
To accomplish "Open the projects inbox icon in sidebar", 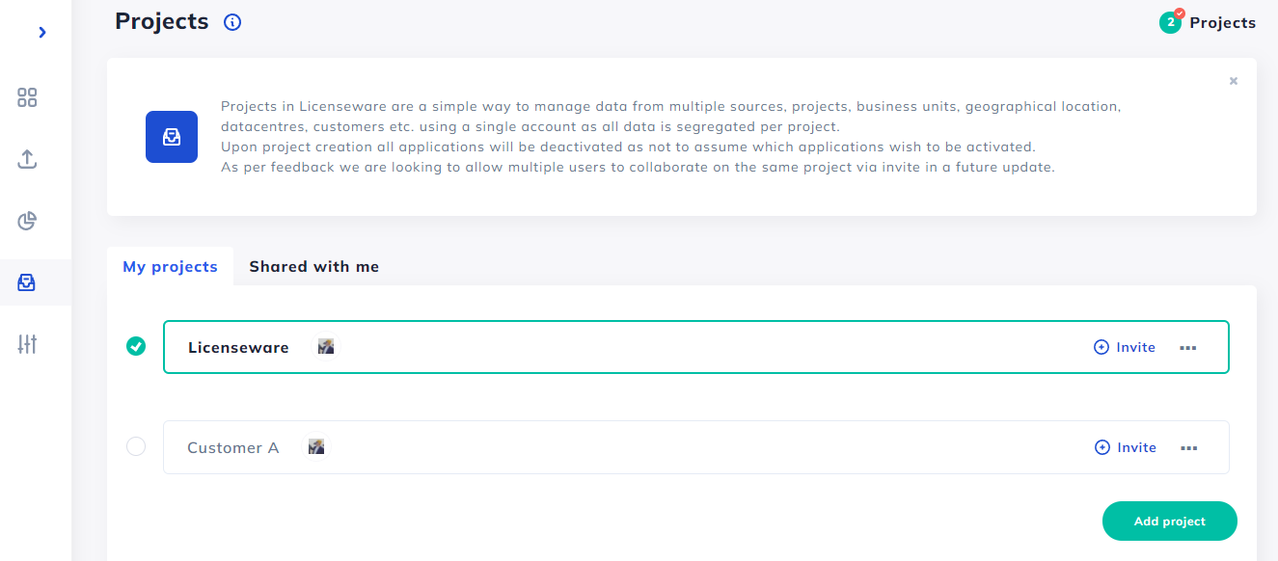I will point(27,283).
